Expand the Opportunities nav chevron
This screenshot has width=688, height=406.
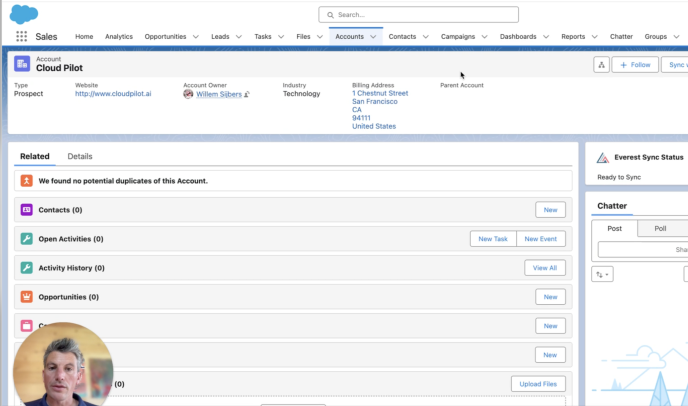196,37
